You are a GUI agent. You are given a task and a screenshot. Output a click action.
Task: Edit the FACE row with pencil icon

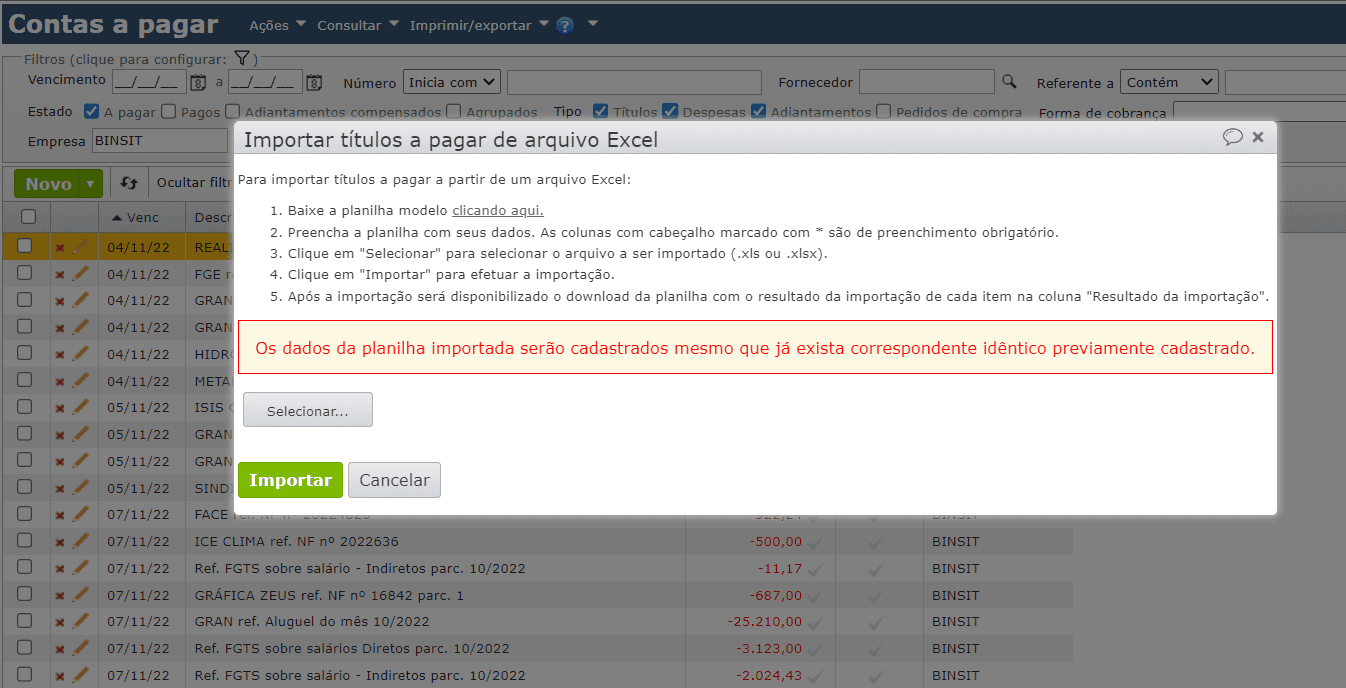point(80,514)
